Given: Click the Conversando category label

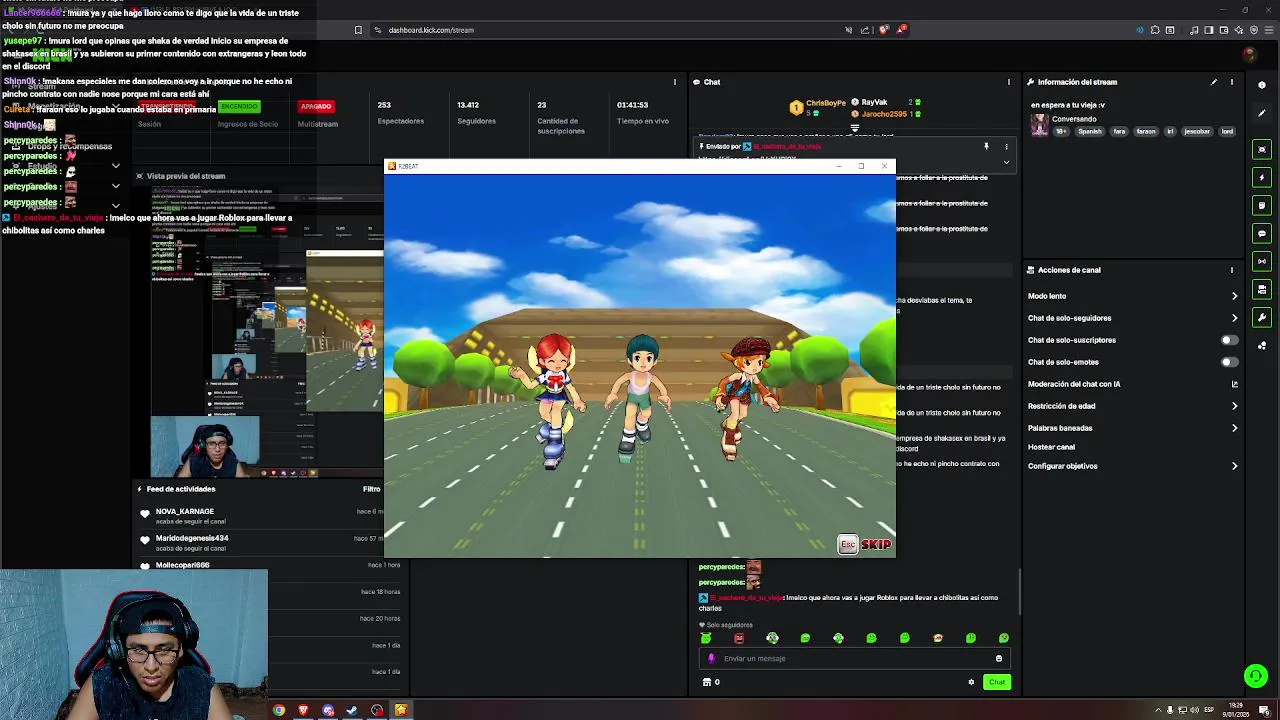Looking at the screenshot, I should point(1074,119).
